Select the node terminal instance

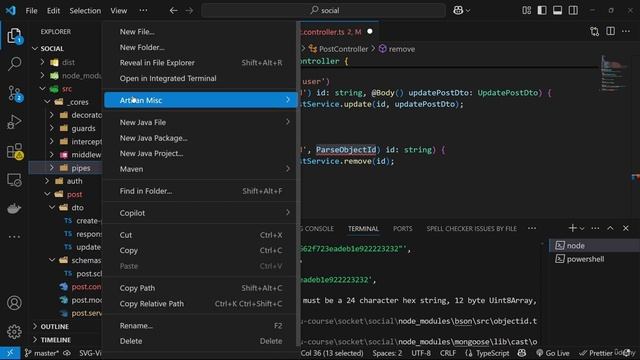coord(594,246)
